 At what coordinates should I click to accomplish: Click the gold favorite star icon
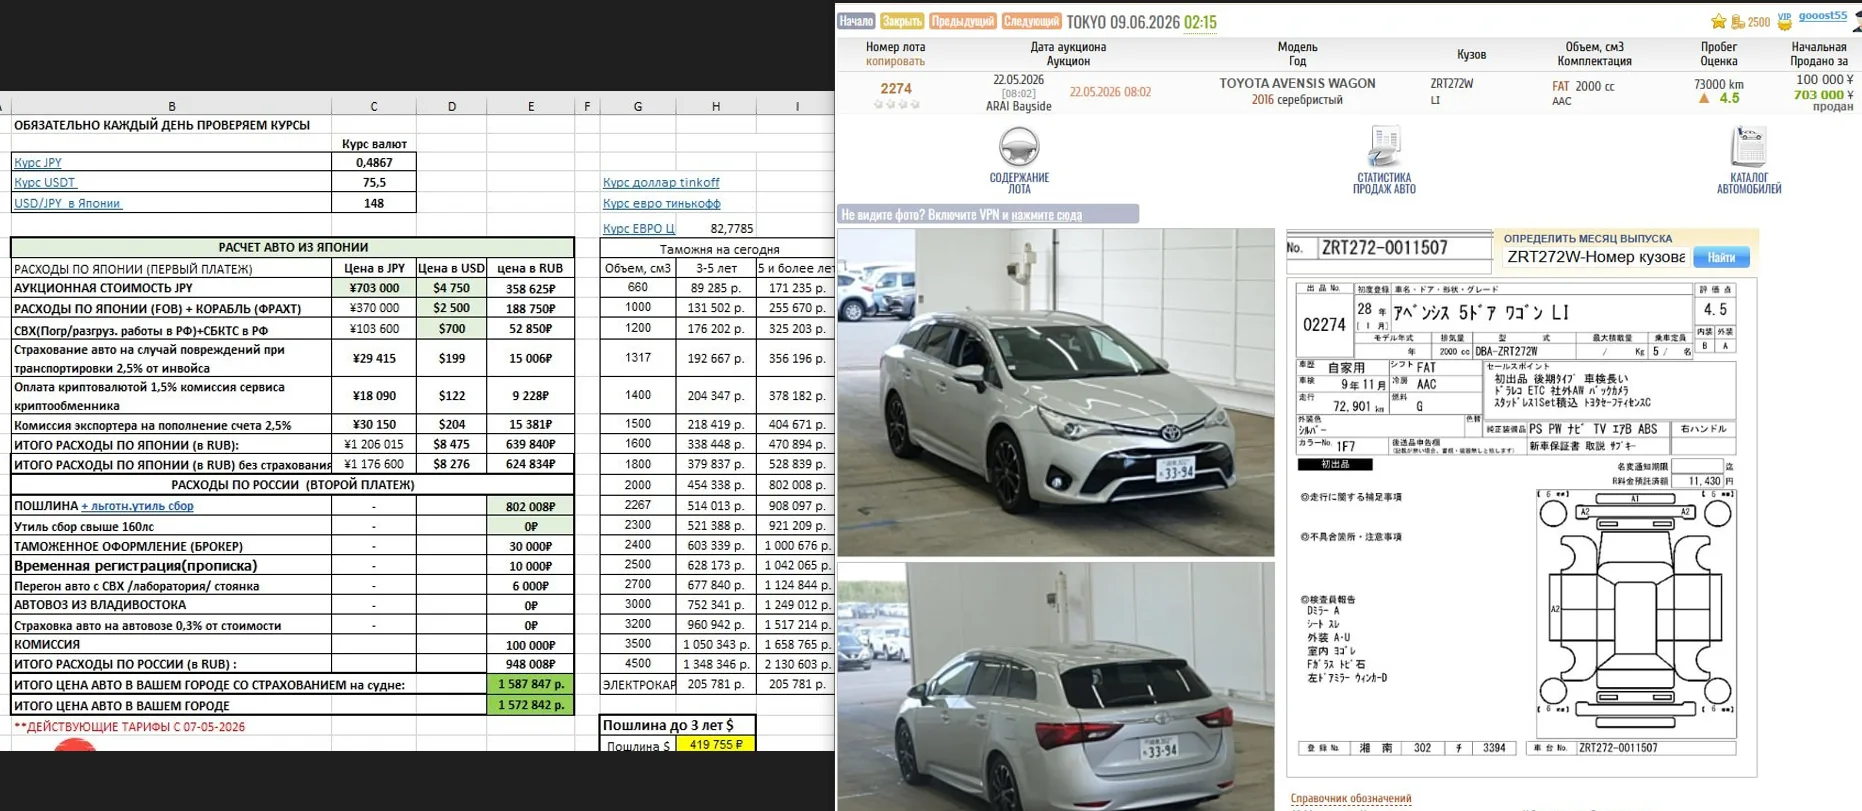pos(1718,22)
